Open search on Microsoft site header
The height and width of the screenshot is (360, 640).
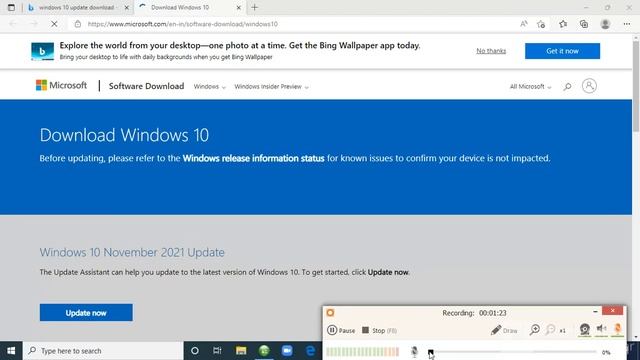point(567,87)
